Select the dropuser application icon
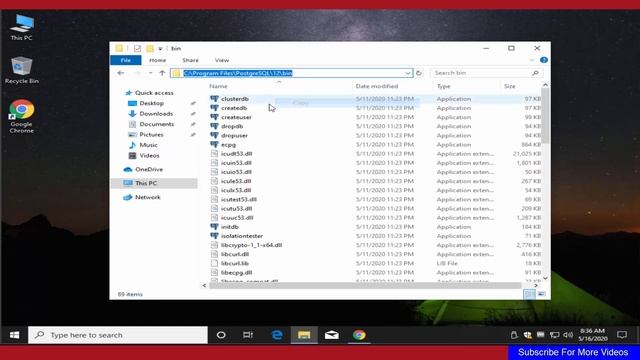Viewport: 640px width, 360px height. 214,135
